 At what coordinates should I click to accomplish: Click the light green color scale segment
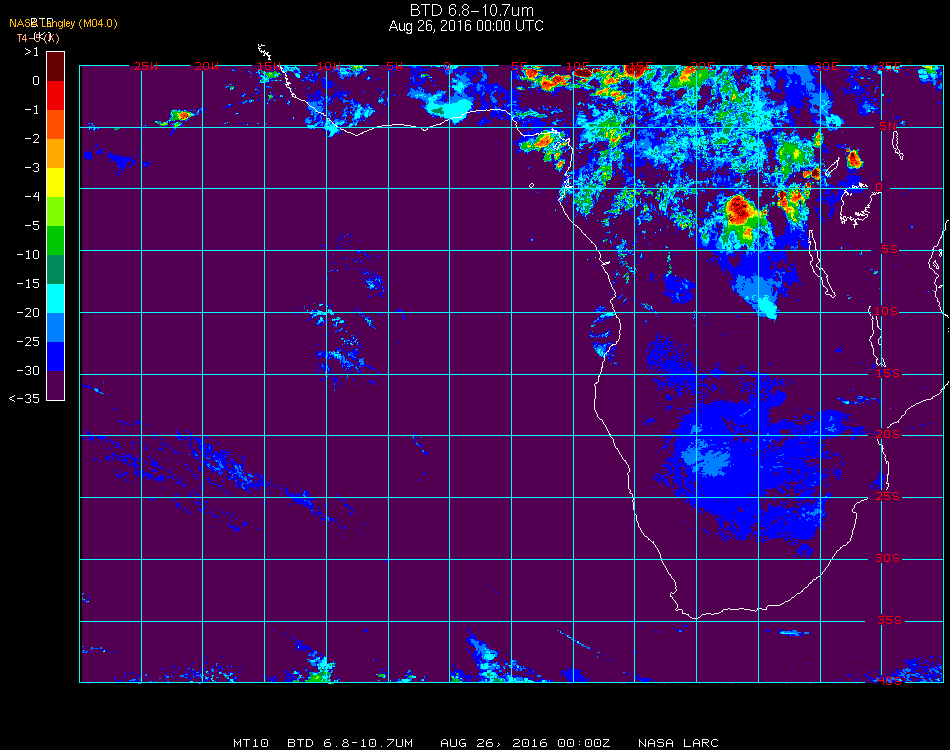pyautogui.click(x=55, y=211)
